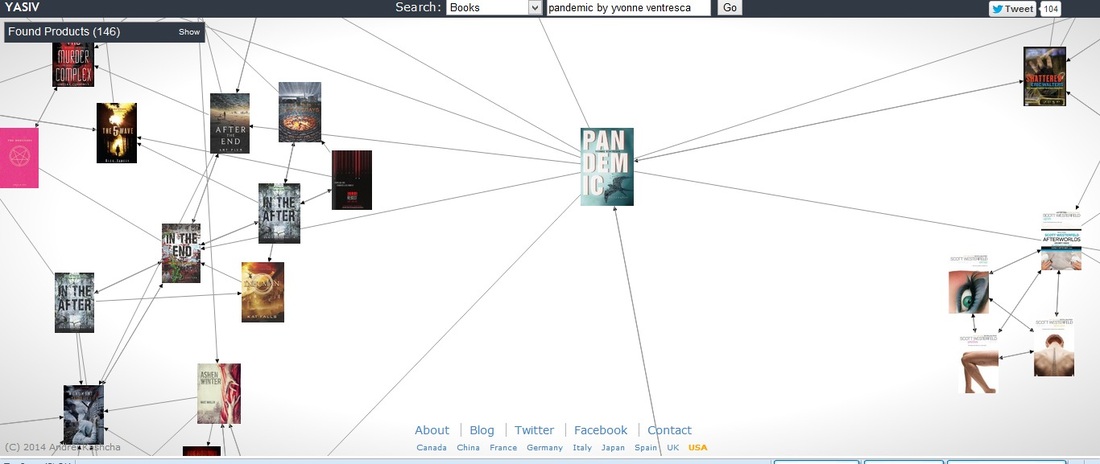Open the 104 tweet count bubble
Screen dimensions: 1100x464
(1050, 8)
